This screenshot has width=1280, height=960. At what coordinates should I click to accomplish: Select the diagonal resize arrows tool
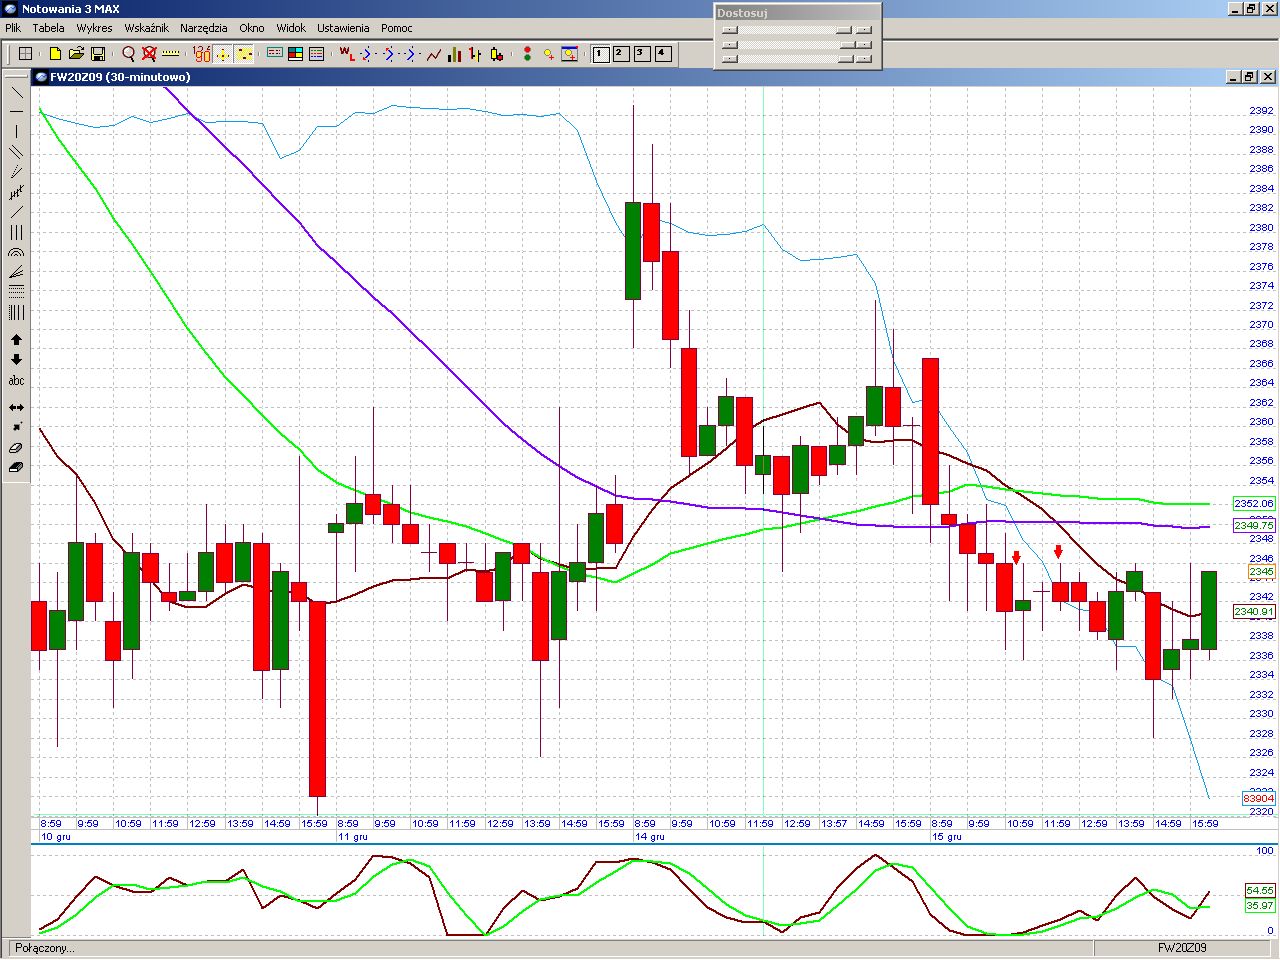point(16,428)
